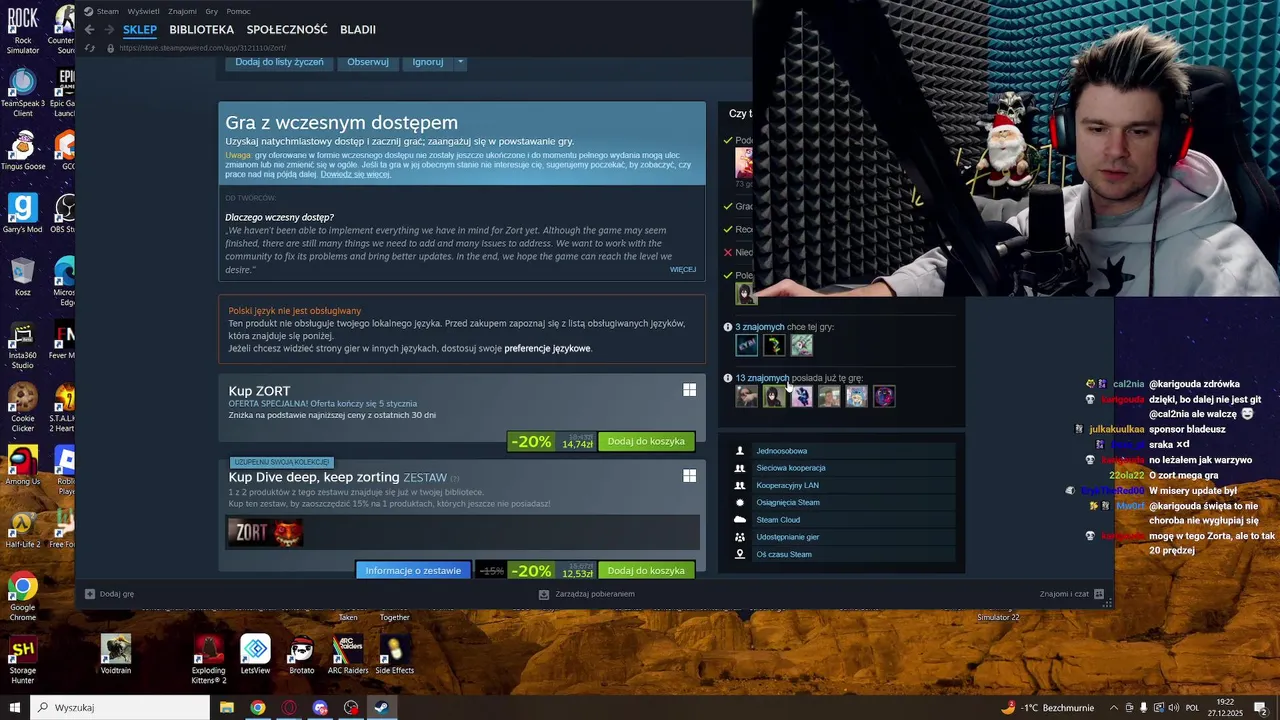Click Informacje o zestawie button
The height and width of the screenshot is (720, 1280).
click(x=413, y=570)
